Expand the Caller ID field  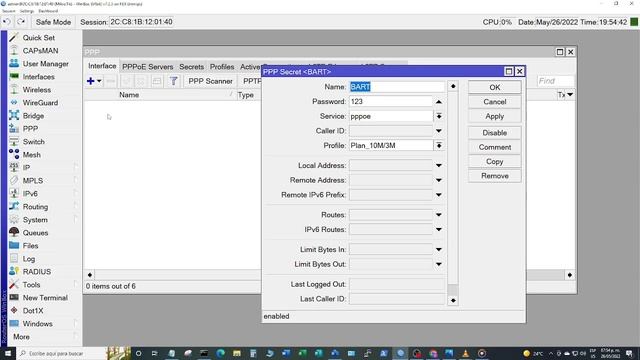tap(439, 131)
